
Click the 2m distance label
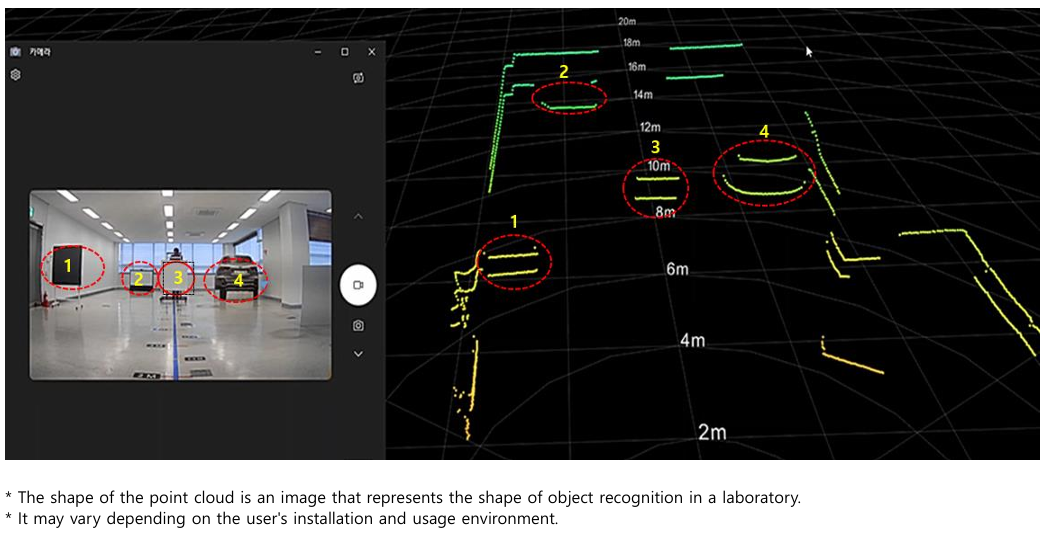coord(711,431)
